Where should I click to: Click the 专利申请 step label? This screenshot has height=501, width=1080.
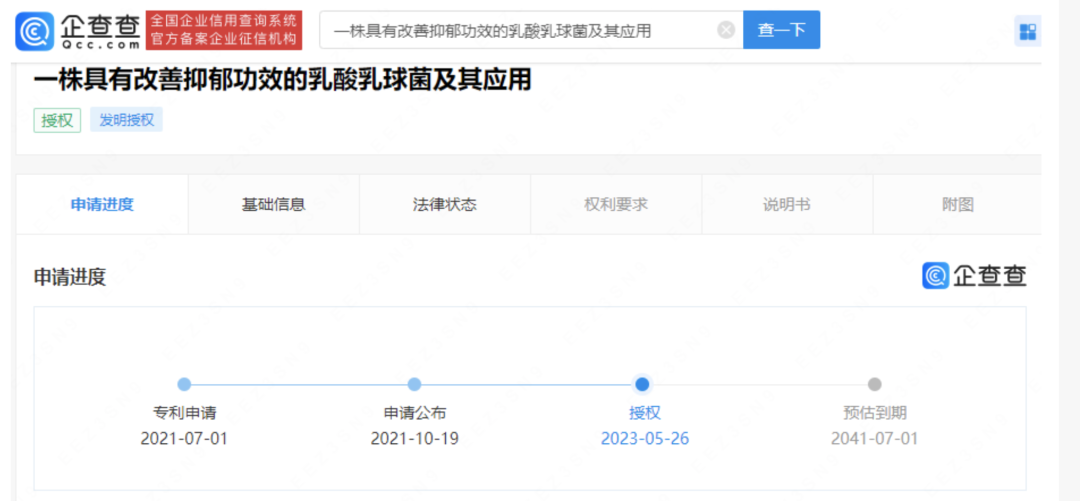pos(185,413)
